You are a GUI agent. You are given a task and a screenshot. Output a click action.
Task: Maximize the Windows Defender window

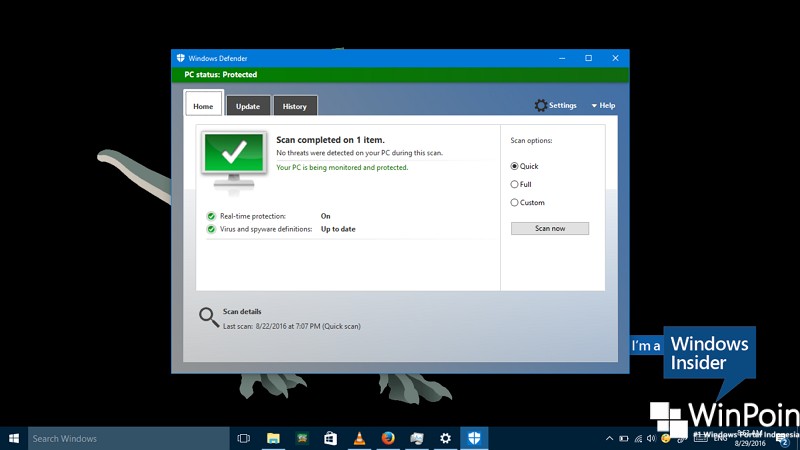pos(588,58)
